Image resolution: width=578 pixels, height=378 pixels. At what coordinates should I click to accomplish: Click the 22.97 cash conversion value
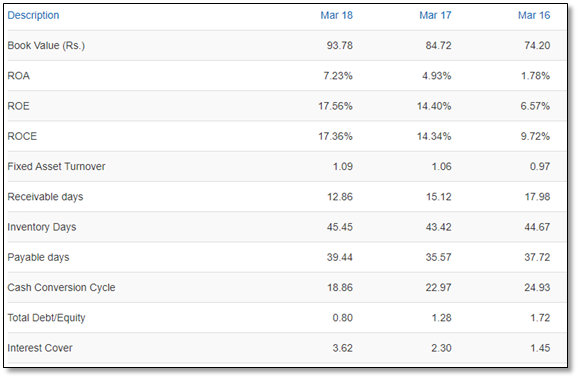[438, 287]
